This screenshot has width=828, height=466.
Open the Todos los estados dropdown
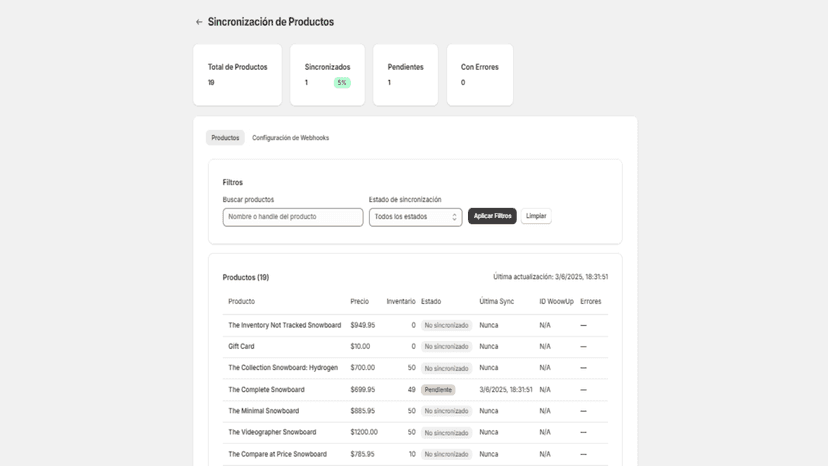[x=416, y=217]
